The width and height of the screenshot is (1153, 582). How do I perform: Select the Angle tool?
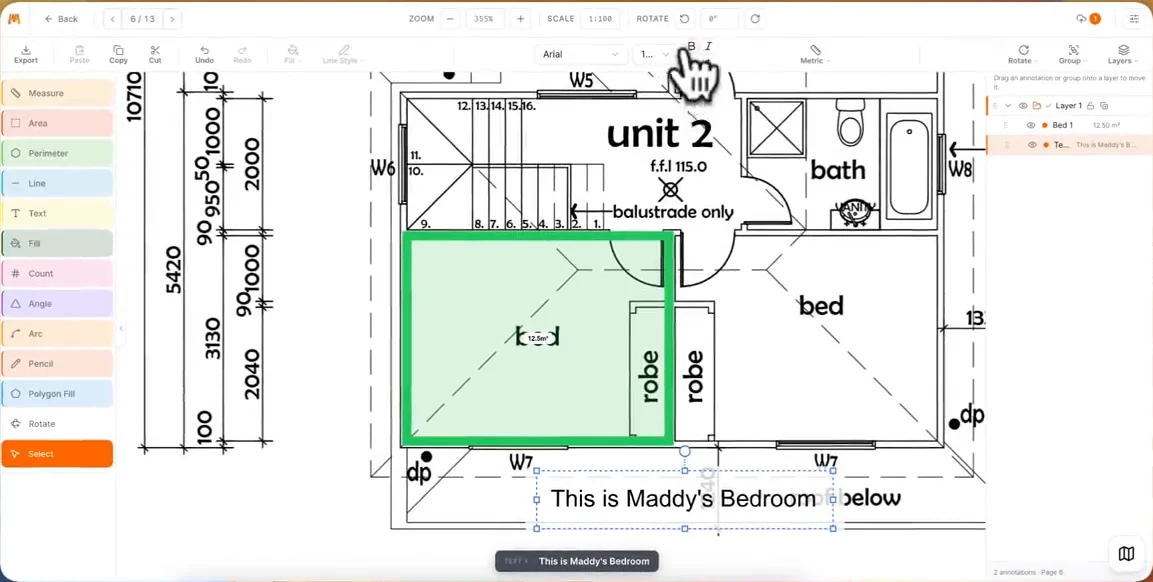point(57,304)
